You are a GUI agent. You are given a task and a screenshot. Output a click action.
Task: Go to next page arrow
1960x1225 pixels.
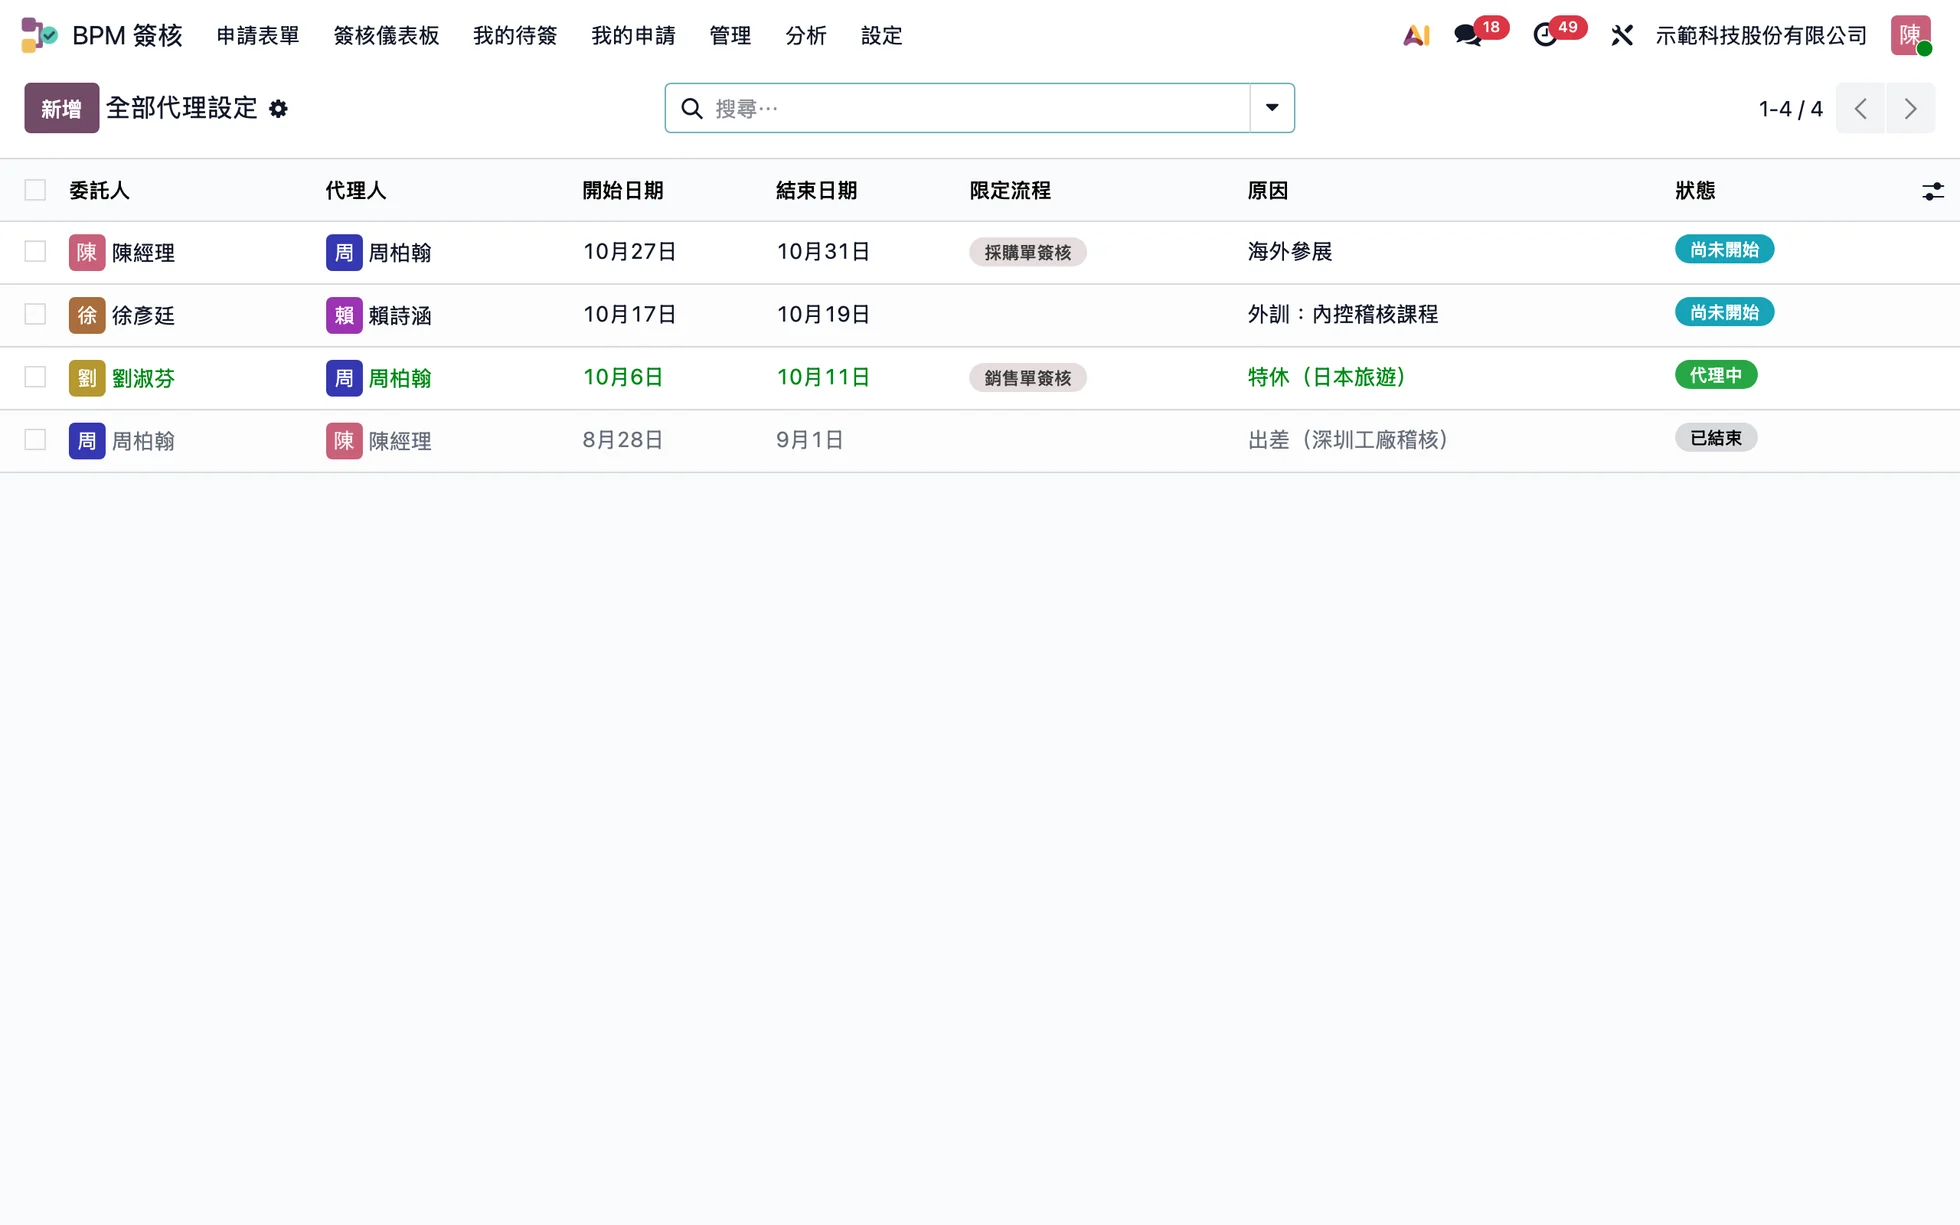tap(1910, 108)
